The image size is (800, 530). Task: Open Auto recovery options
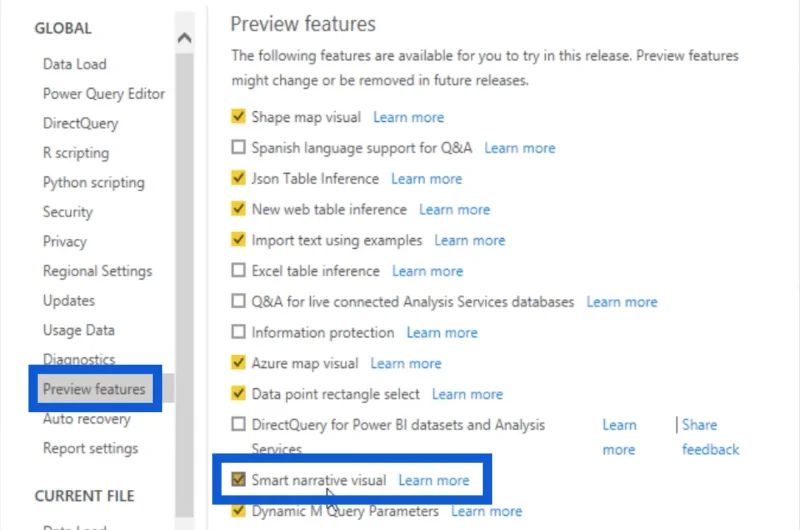click(87, 419)
